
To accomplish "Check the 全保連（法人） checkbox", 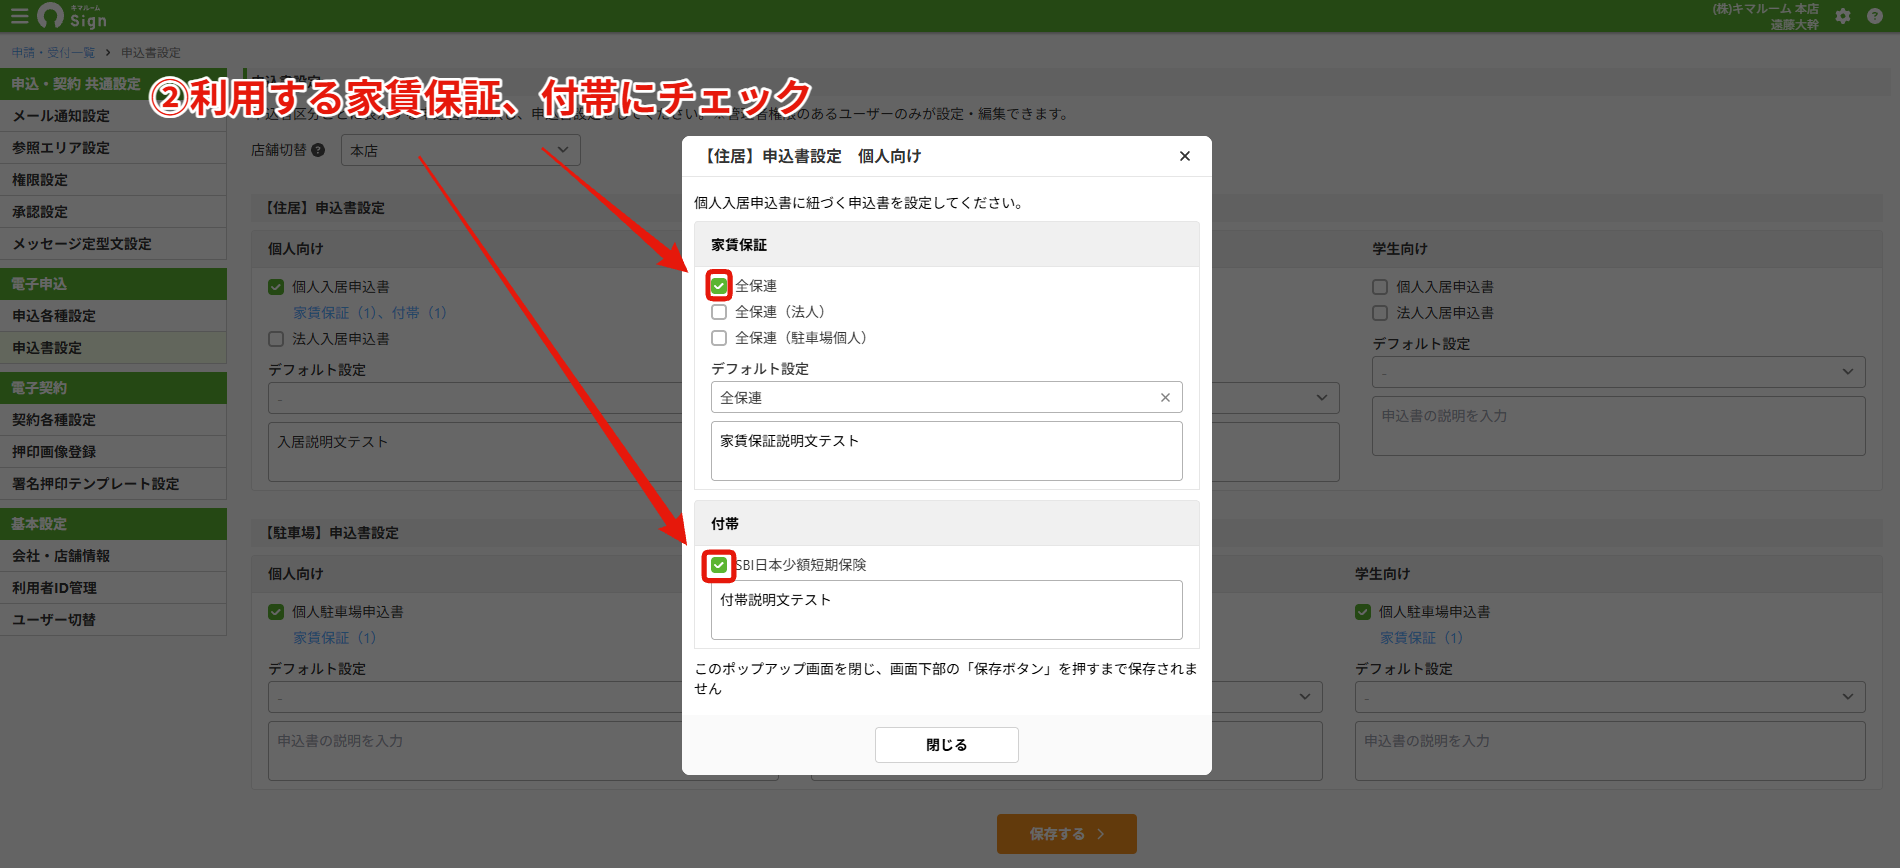I will pos(719,312).
